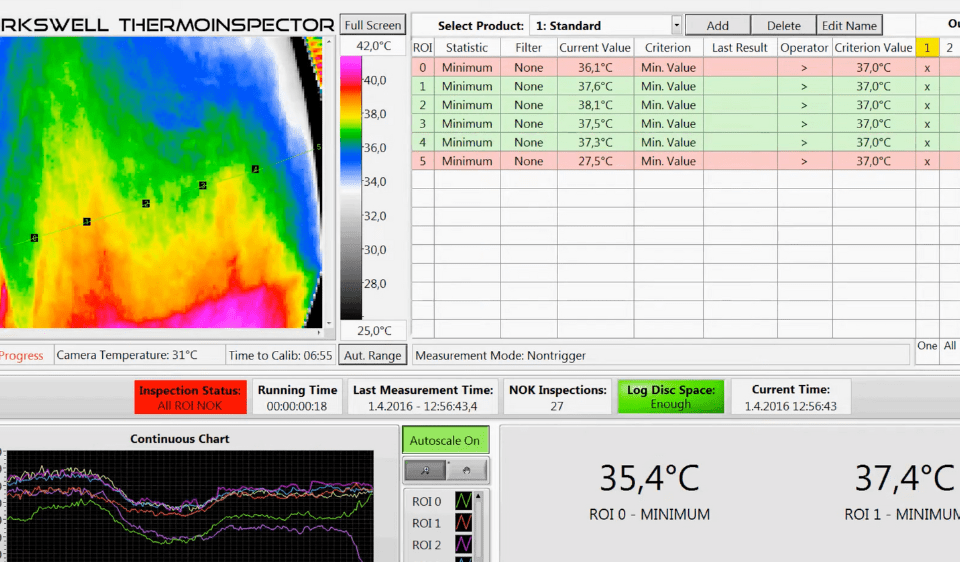Image resolution: width=960 pixels, height=562 pixels.
Task: Click Current Value 36,1°C cell
Action: coord(595,67)
